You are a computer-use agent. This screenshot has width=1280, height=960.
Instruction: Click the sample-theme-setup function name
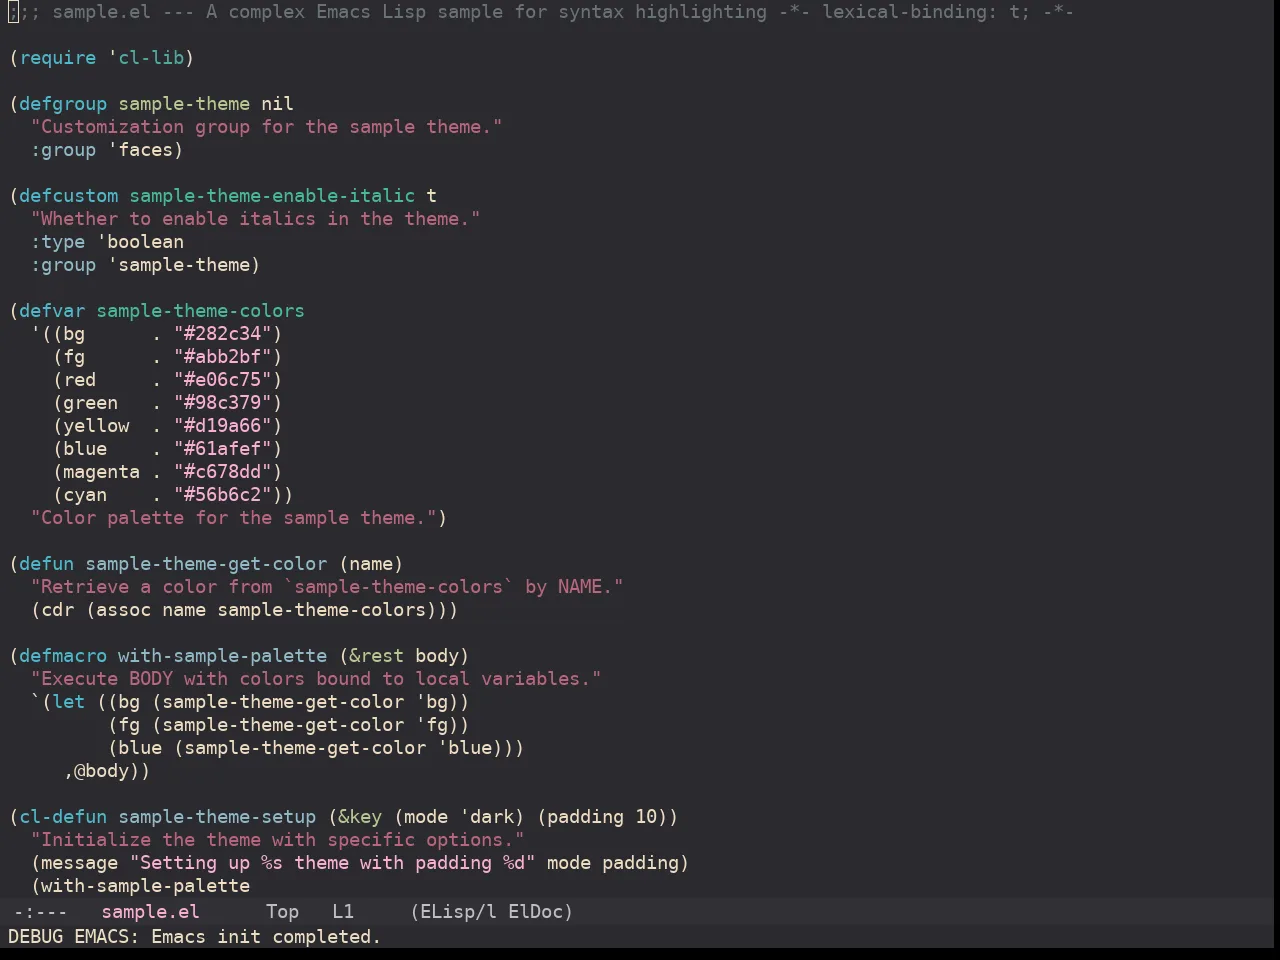pos(217,817)
